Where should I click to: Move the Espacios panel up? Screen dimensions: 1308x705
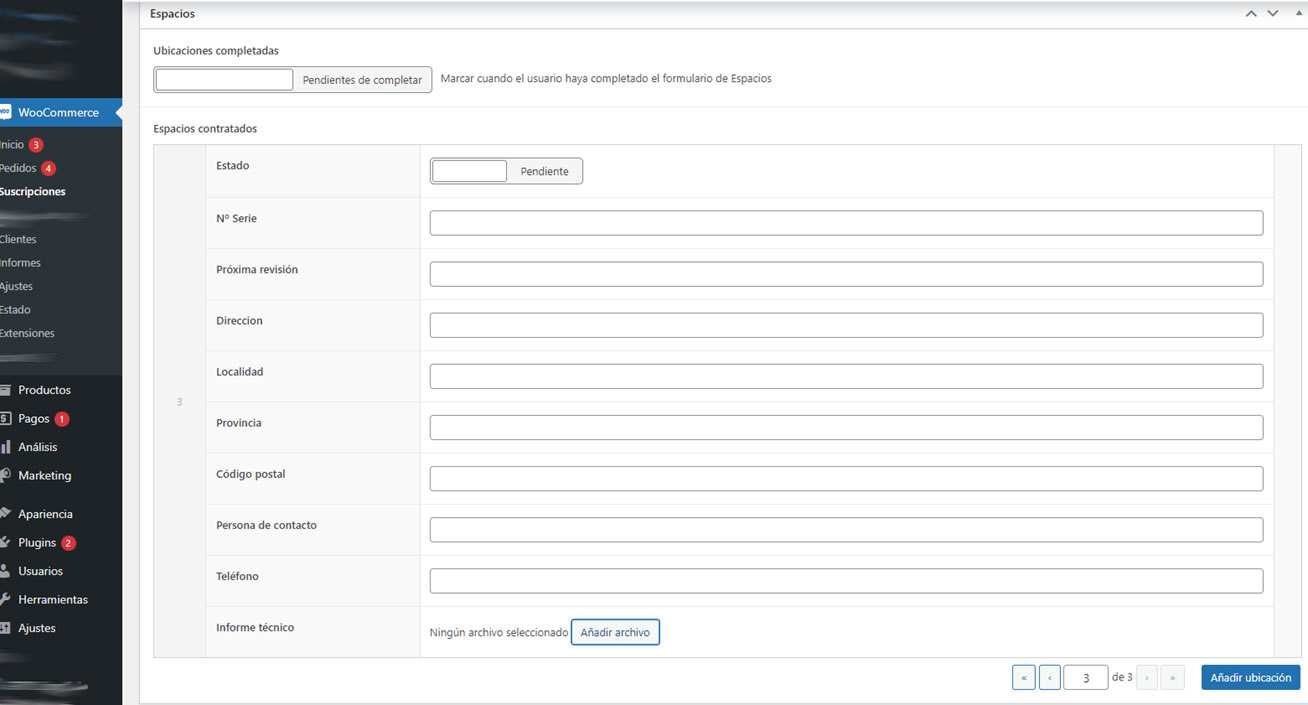1251,14
